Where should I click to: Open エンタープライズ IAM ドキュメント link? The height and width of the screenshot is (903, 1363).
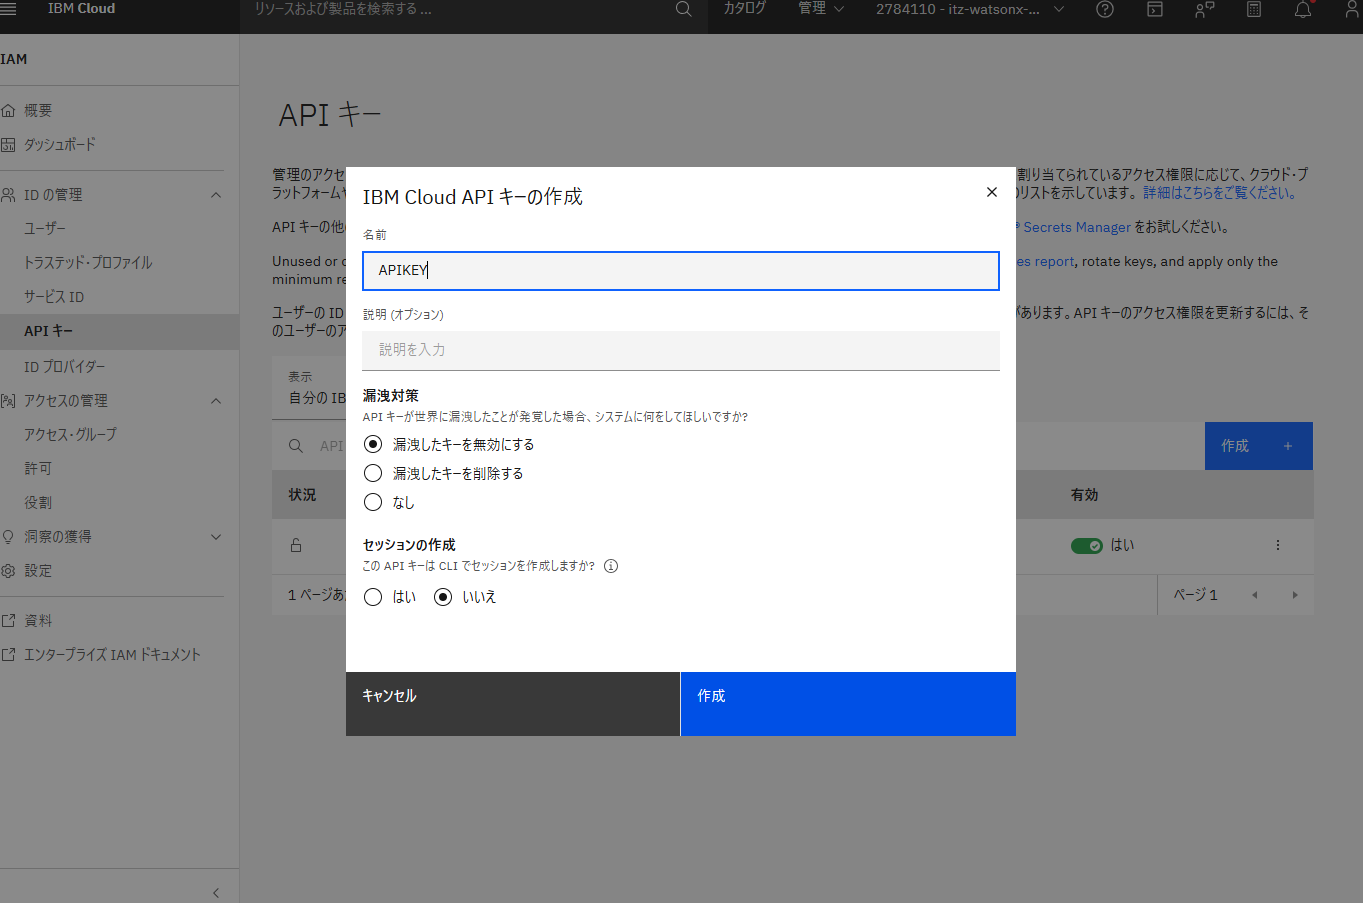[x=112, y=655]
